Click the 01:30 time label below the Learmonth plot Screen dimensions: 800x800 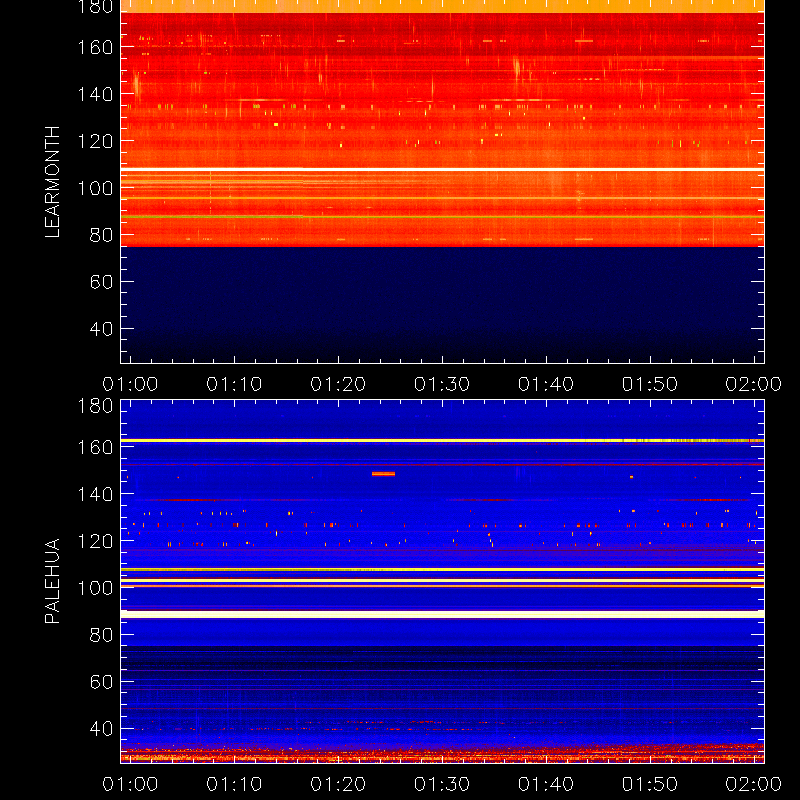tap(442, 384)
